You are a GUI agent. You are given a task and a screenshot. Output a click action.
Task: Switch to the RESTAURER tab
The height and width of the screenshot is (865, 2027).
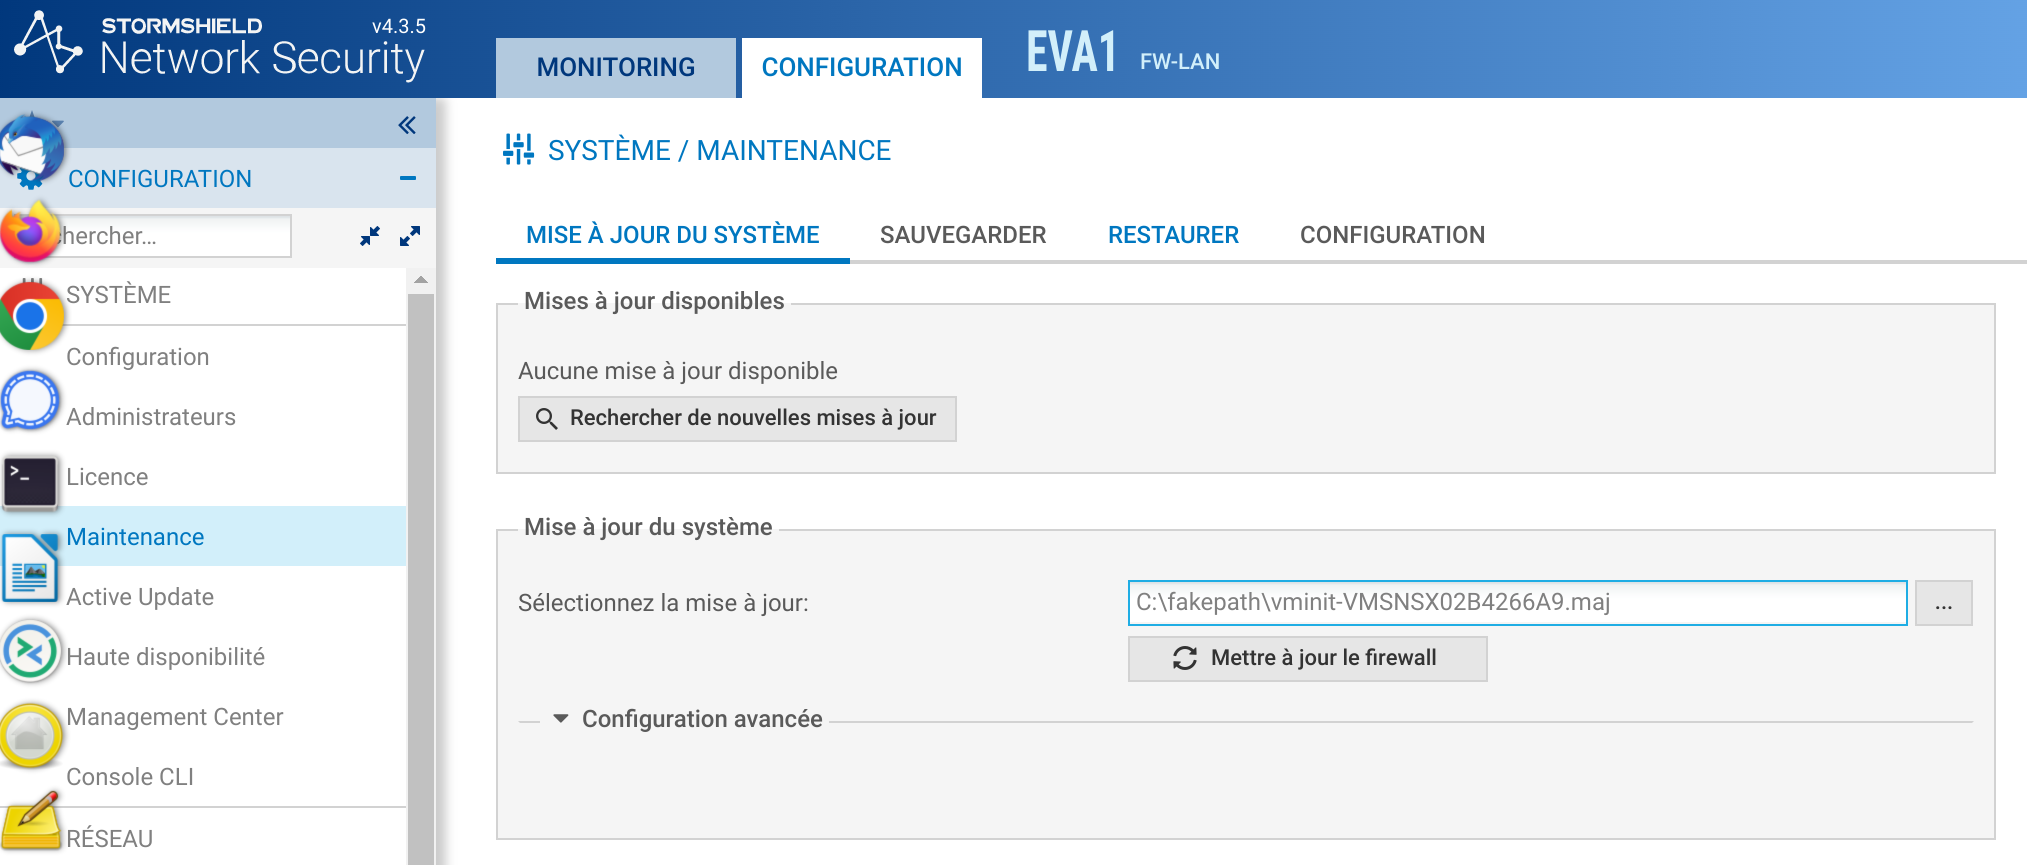(1173, 235)
